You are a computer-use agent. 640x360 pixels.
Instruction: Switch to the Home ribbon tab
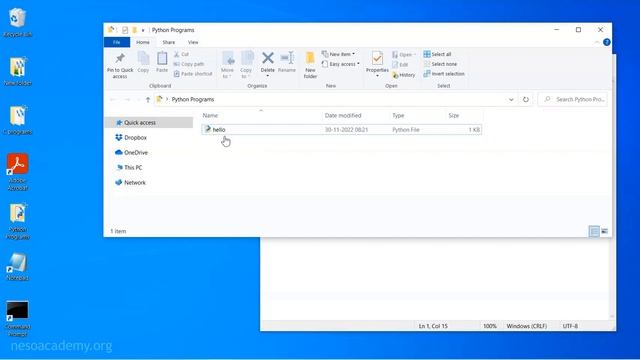point(143,42)
